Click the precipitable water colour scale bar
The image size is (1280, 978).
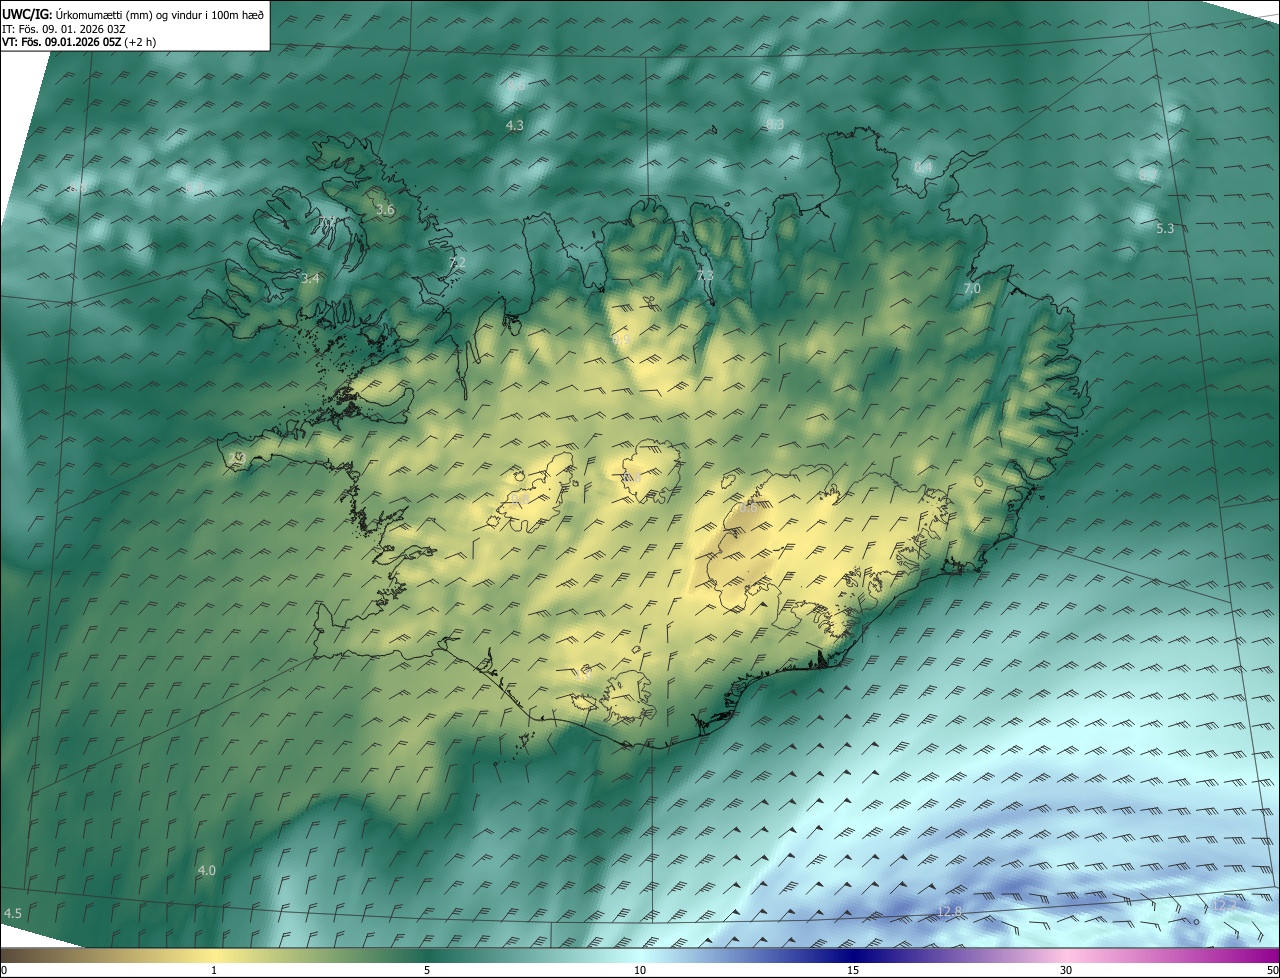click(640, 955)
